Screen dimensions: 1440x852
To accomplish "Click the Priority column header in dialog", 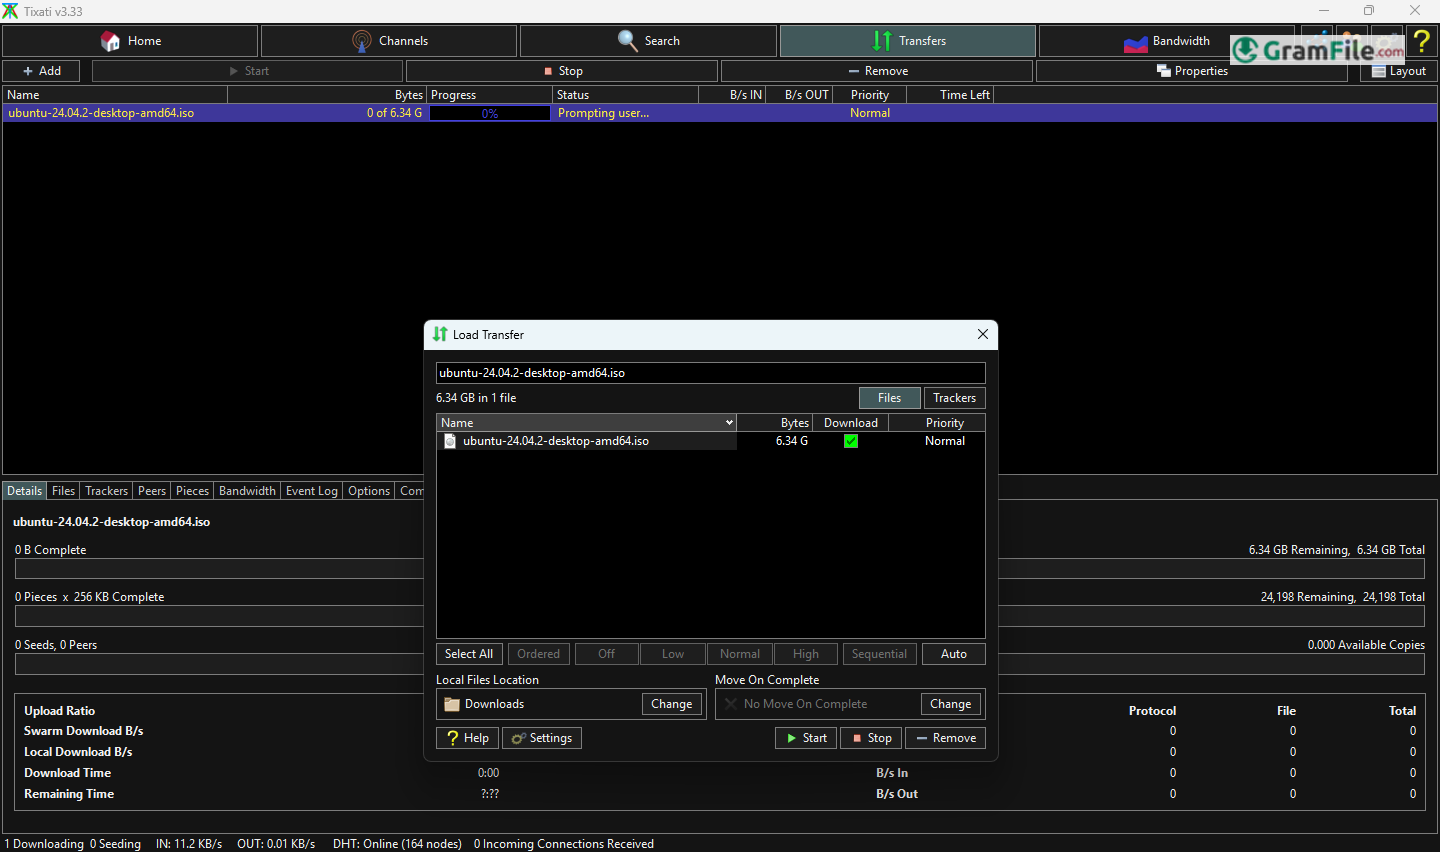I will tap(937, 423).
